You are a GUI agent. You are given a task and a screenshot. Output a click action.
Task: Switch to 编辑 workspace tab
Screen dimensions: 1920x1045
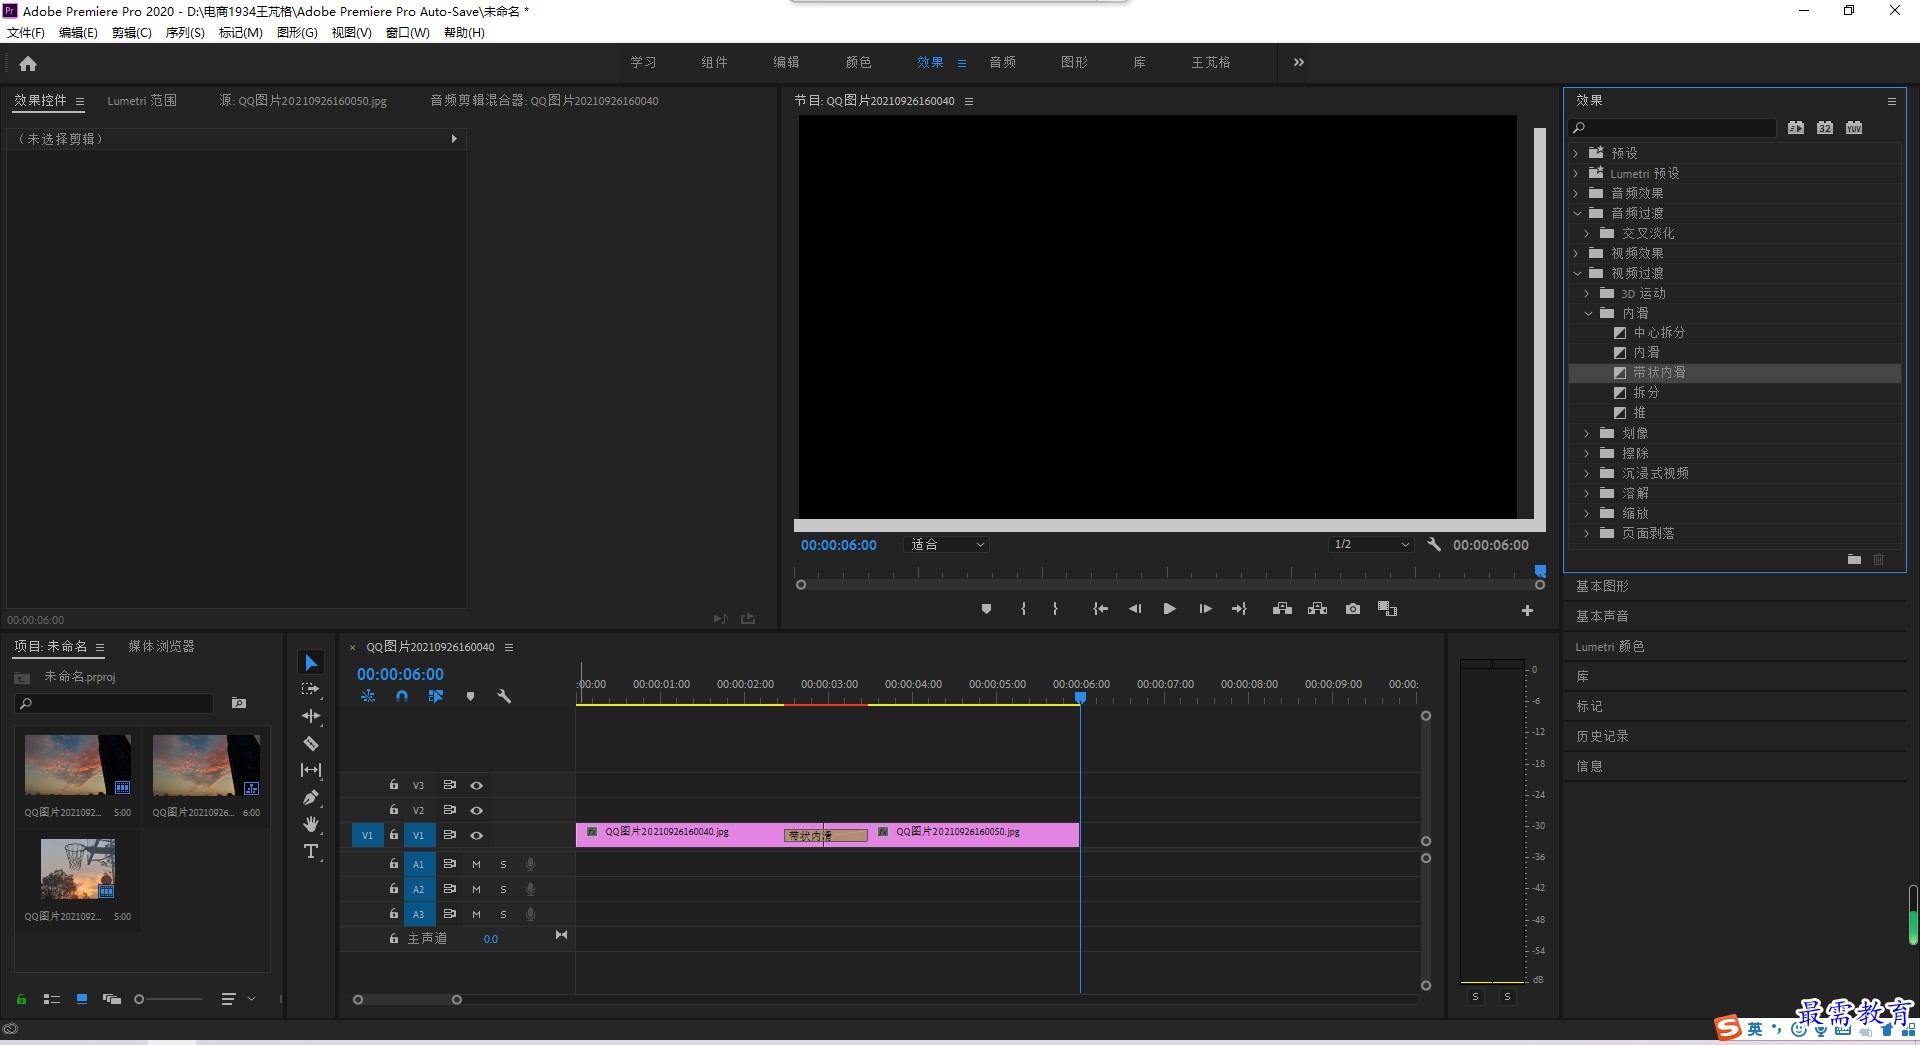point(786,62)
